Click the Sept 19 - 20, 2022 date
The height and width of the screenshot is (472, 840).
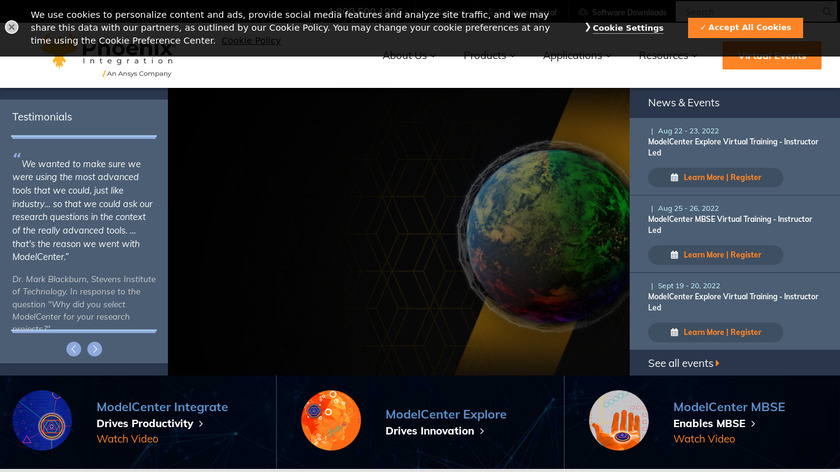pos(688,286)
